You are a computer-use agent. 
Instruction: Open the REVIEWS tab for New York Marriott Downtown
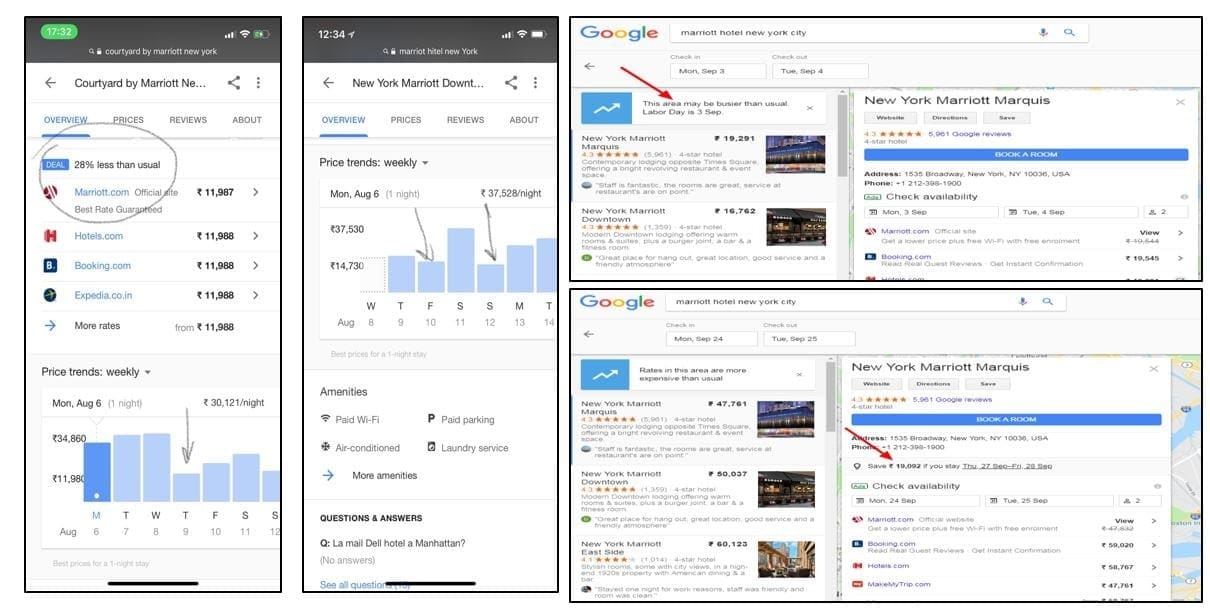(465, 120)
